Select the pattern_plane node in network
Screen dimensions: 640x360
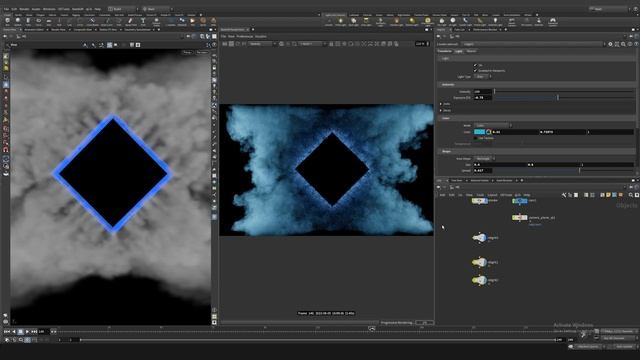pos(520,218)
